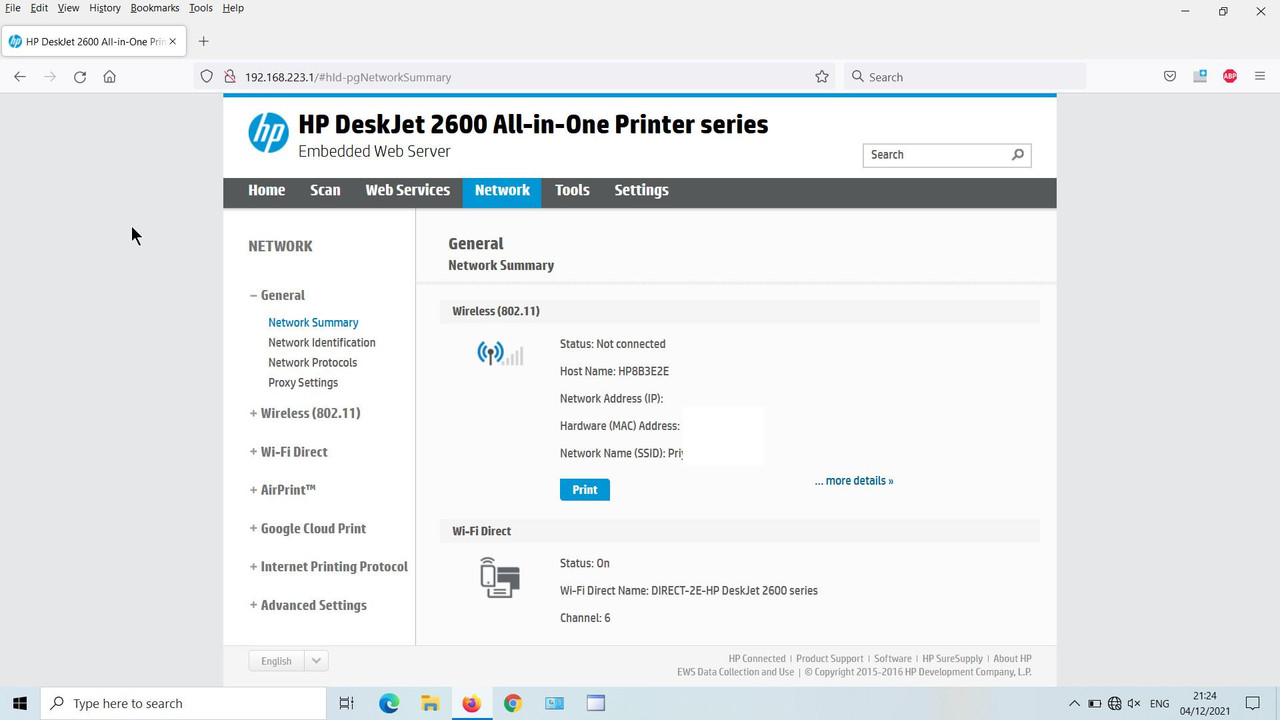The image size is (1280, 720).
Task: Click the insecure connection lock icon
Action: 229,77
